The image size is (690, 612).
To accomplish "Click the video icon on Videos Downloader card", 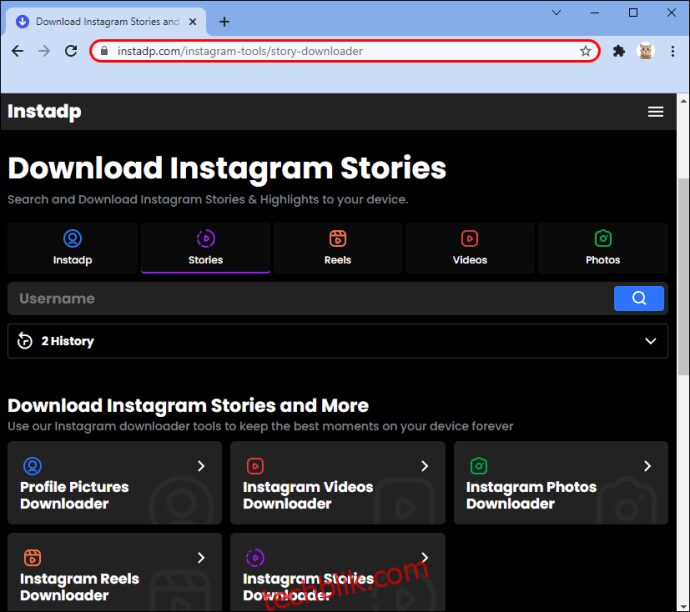I will 255,466.
